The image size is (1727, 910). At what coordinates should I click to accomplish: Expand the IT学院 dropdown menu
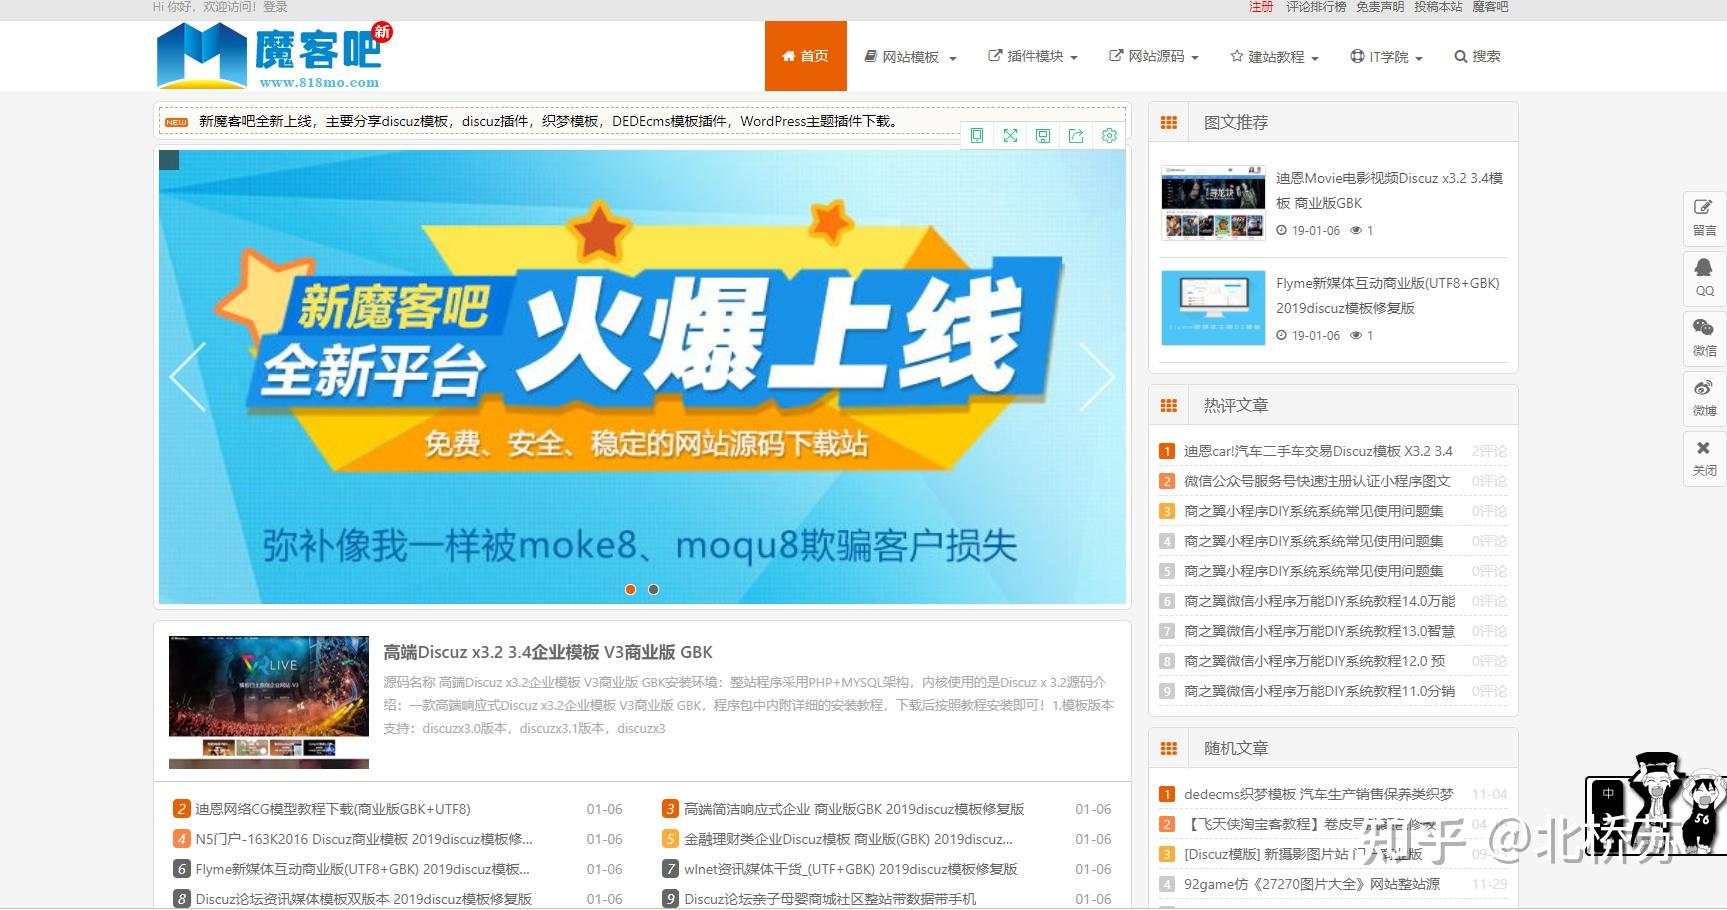tap(1386, 57)
